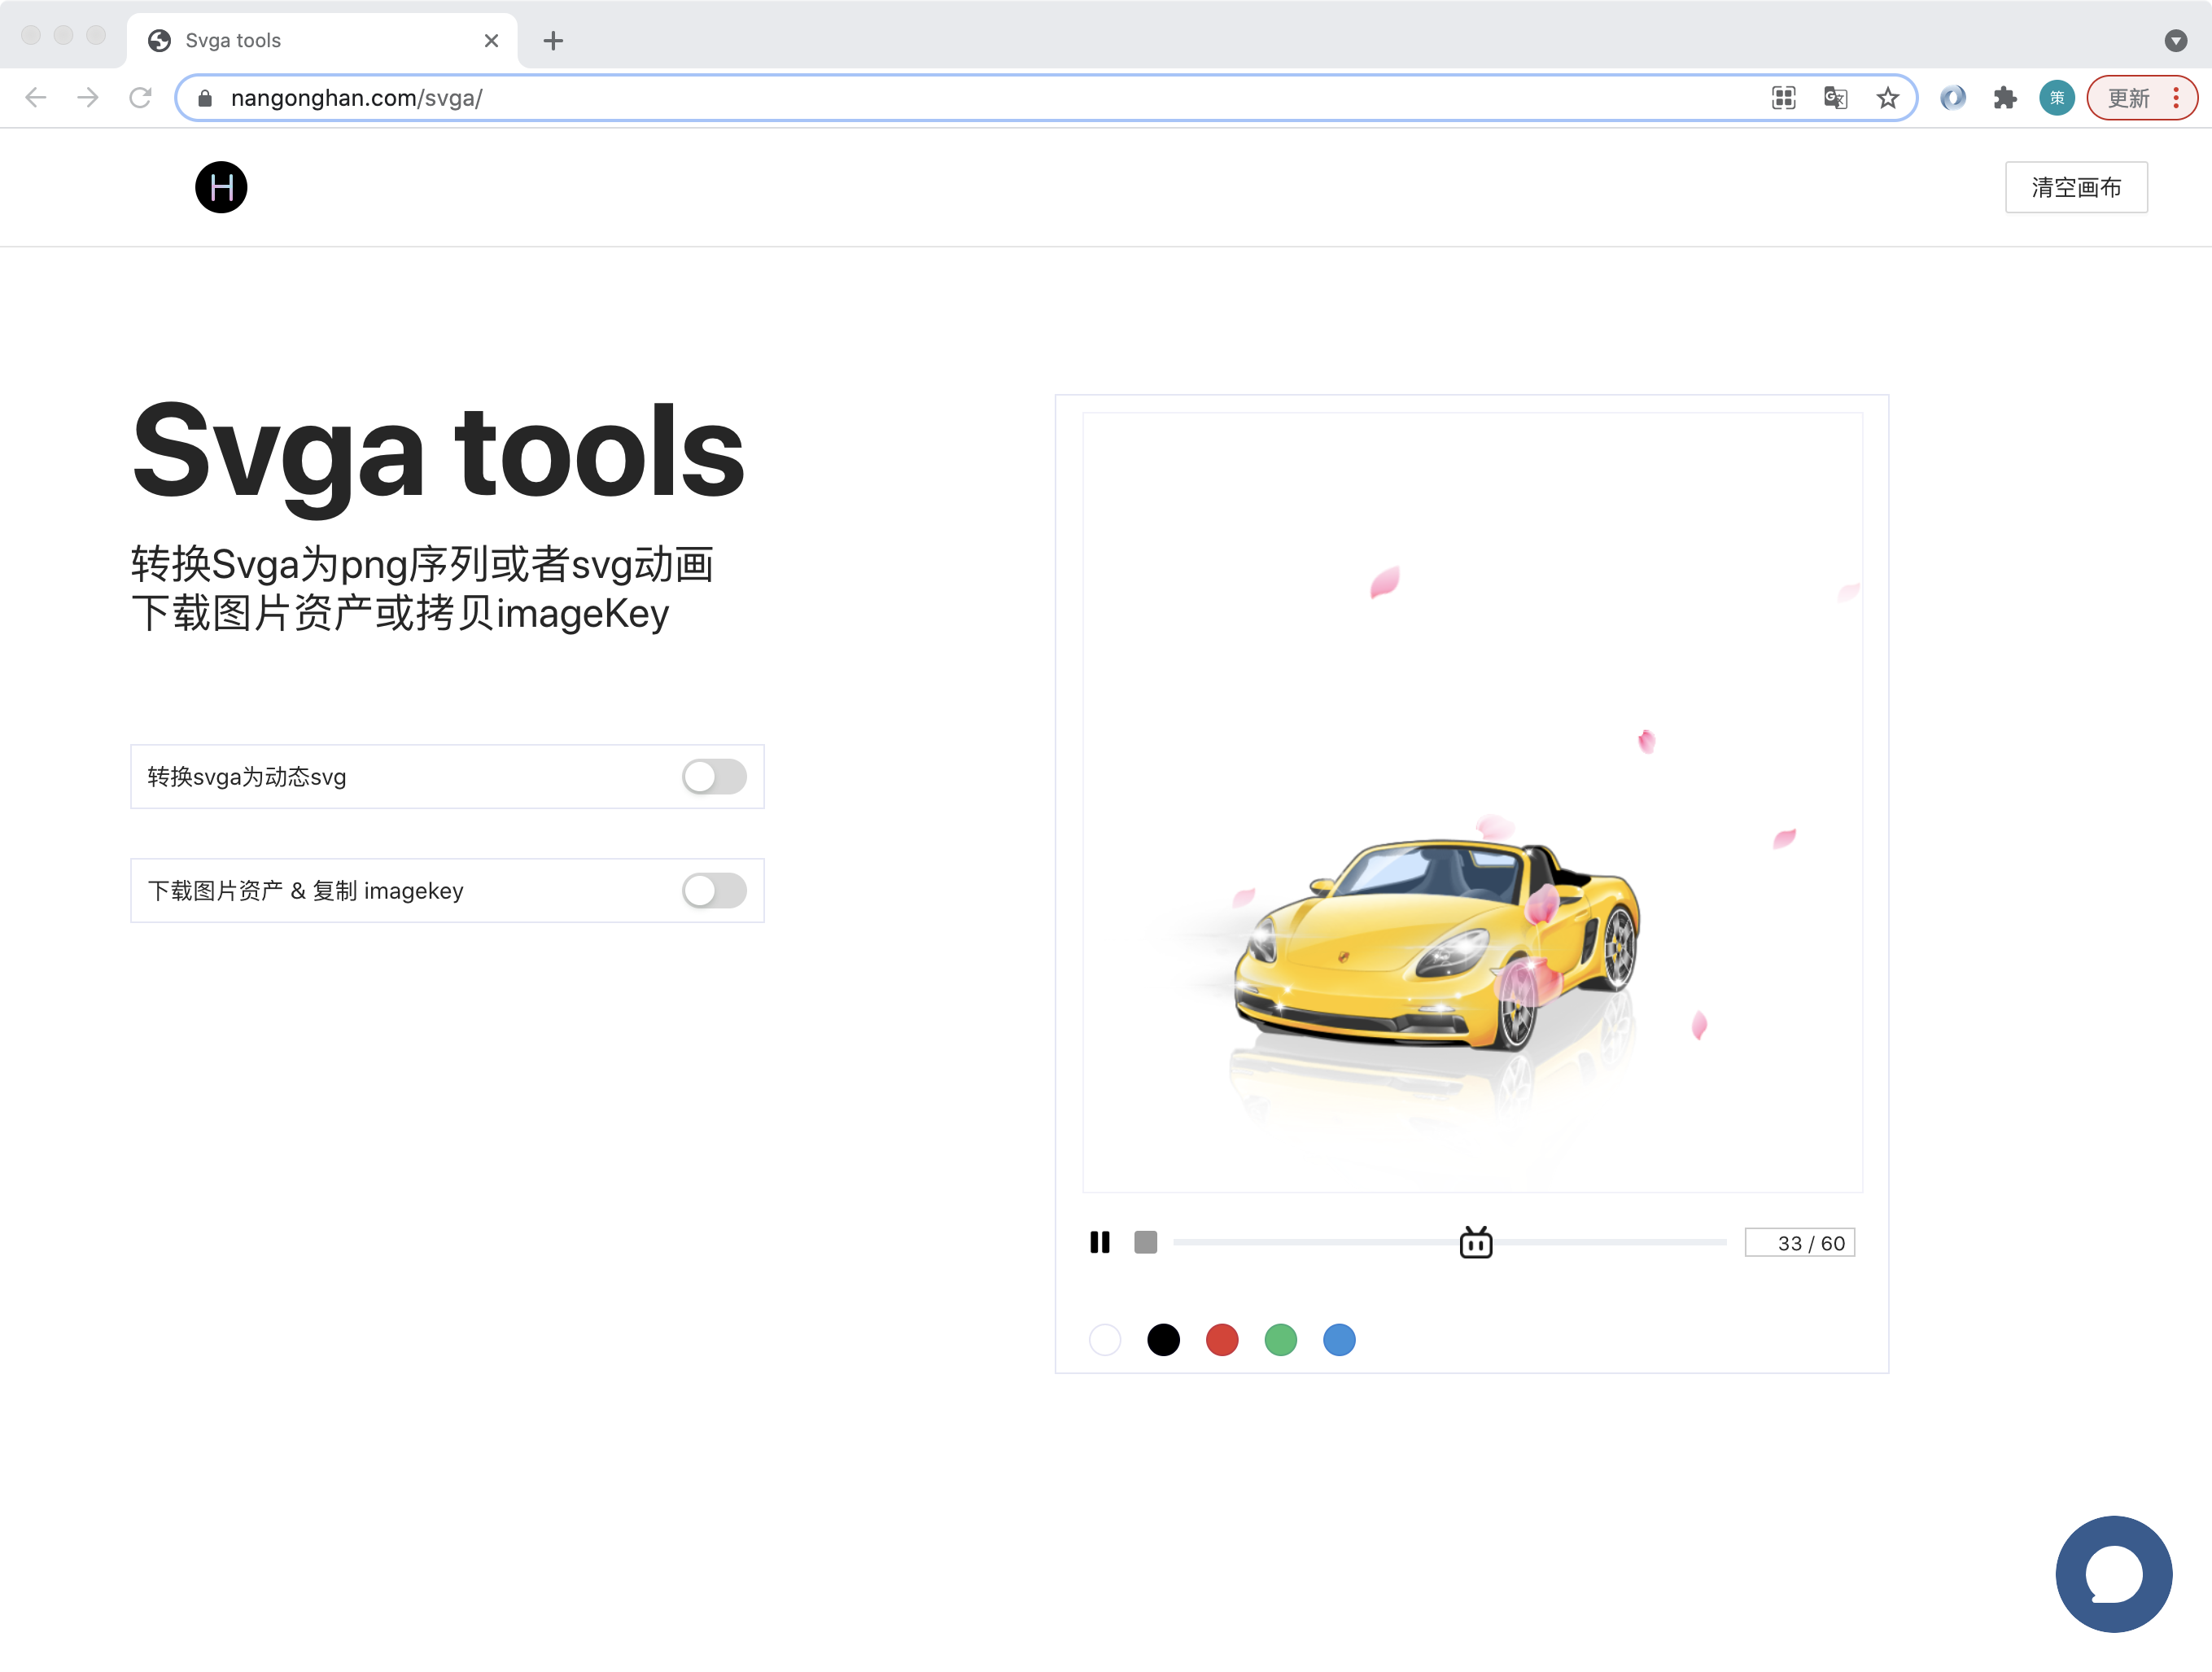Reload the page
Viewport: 2212px width, 1672px height.
(x=141, y=98)
